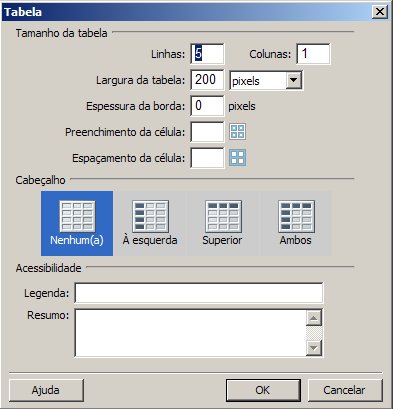Screen dimensions: 393x409
Task: Choose the À esquerda header layout
Action: (x=150, y=223)
